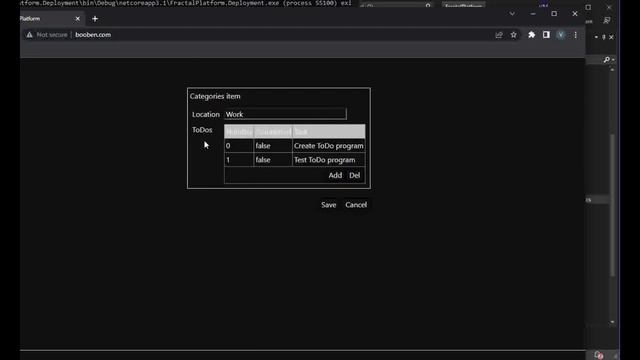Select the 'Create ToDo program' task cell
The height and width of the screenshot is (360, 640).
pyautogui.click(x=329, y=146)
